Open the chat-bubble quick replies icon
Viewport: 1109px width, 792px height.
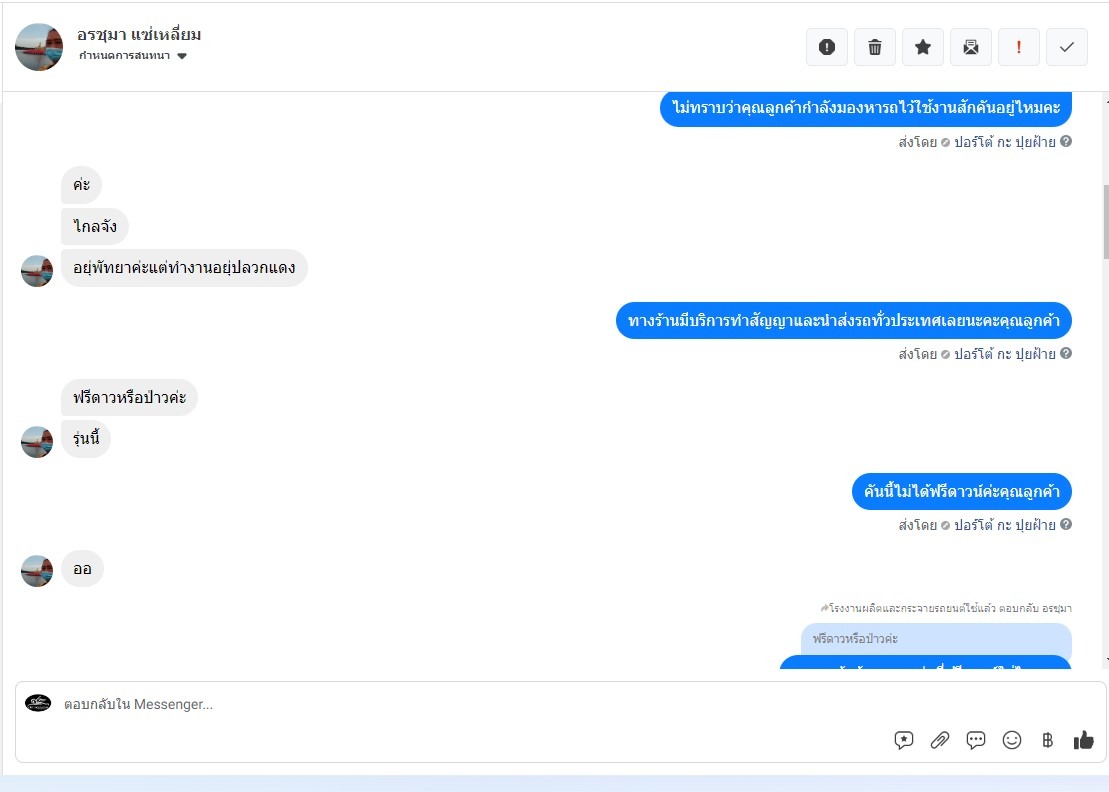click(976, 740)
